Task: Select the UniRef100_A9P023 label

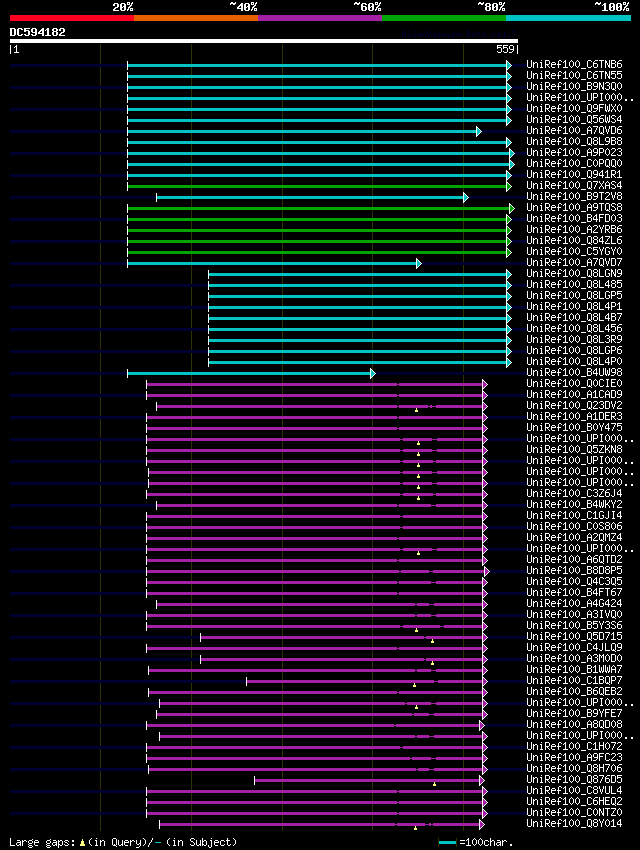Action: coord(574,152)
